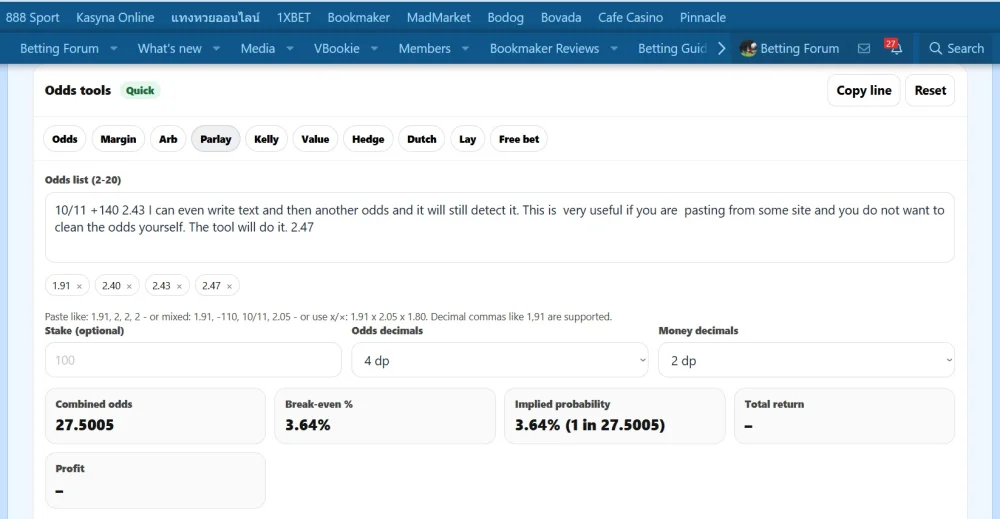Screen dimensions: 1000x519
Task: Open the Cafe Casino link
Action: click(630, 18)
